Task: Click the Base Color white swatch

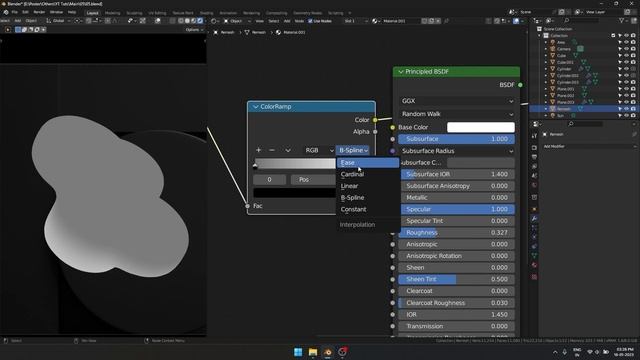Action: (481, 127)
